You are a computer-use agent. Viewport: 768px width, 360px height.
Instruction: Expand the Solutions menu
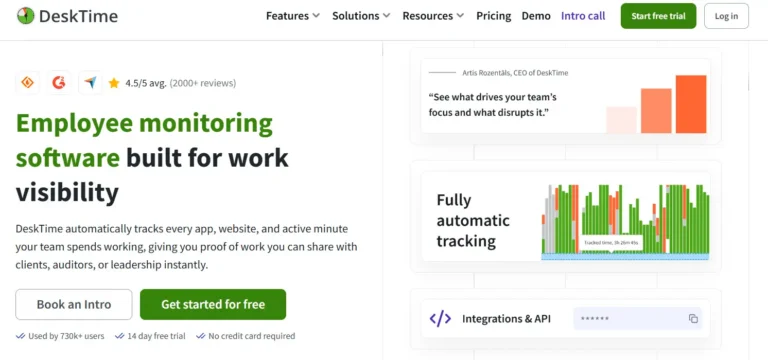pos(361,16)
